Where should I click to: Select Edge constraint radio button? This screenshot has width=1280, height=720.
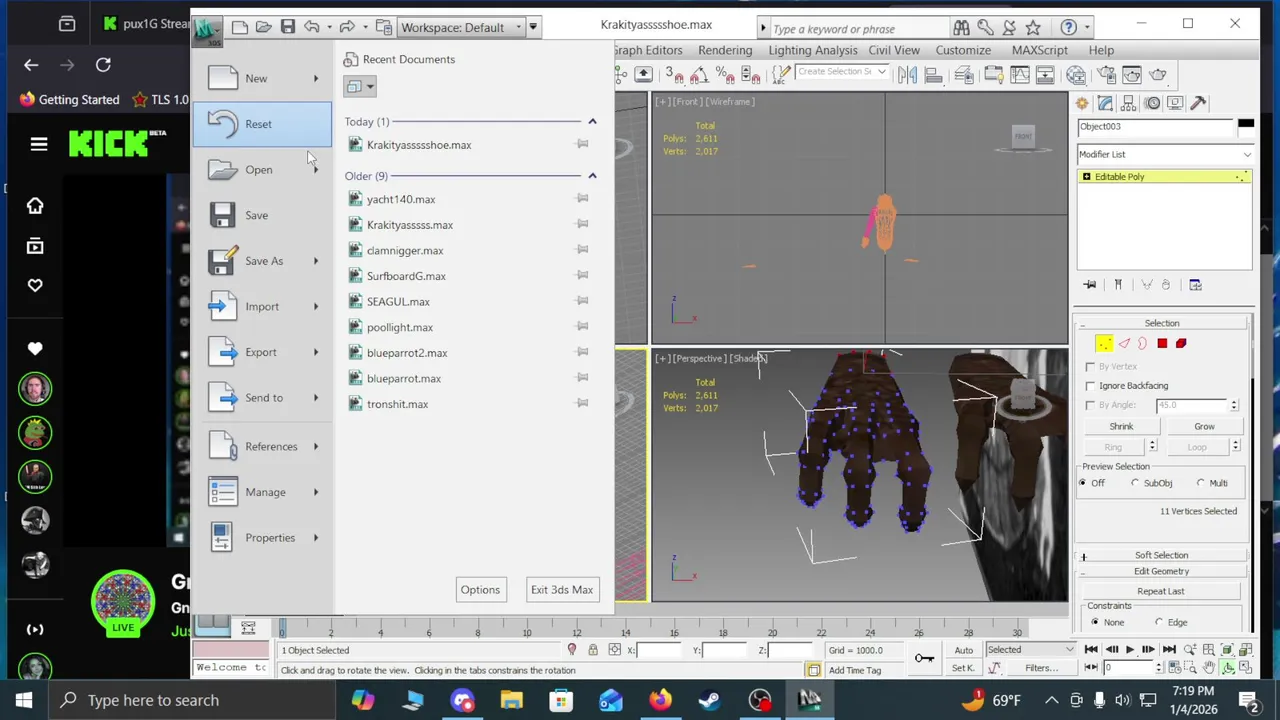point(1159,623)
